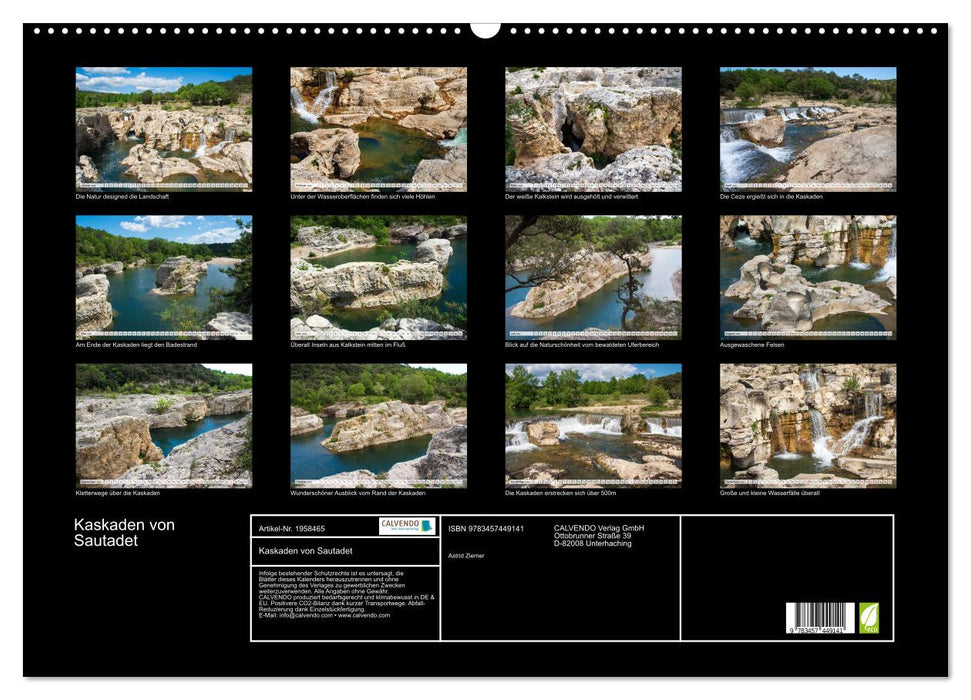Open the 'Blick auf die Naturschönheit' photo
Viewport: 971px width, 700px height.
pyautogui.click(x=593, y=277)
